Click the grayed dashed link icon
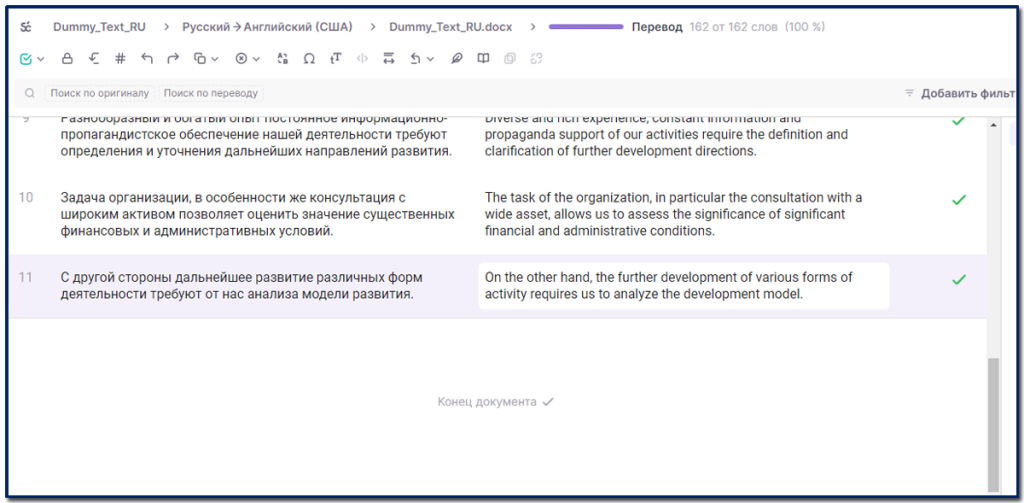Screen dimensions: 1024x503 536,59
